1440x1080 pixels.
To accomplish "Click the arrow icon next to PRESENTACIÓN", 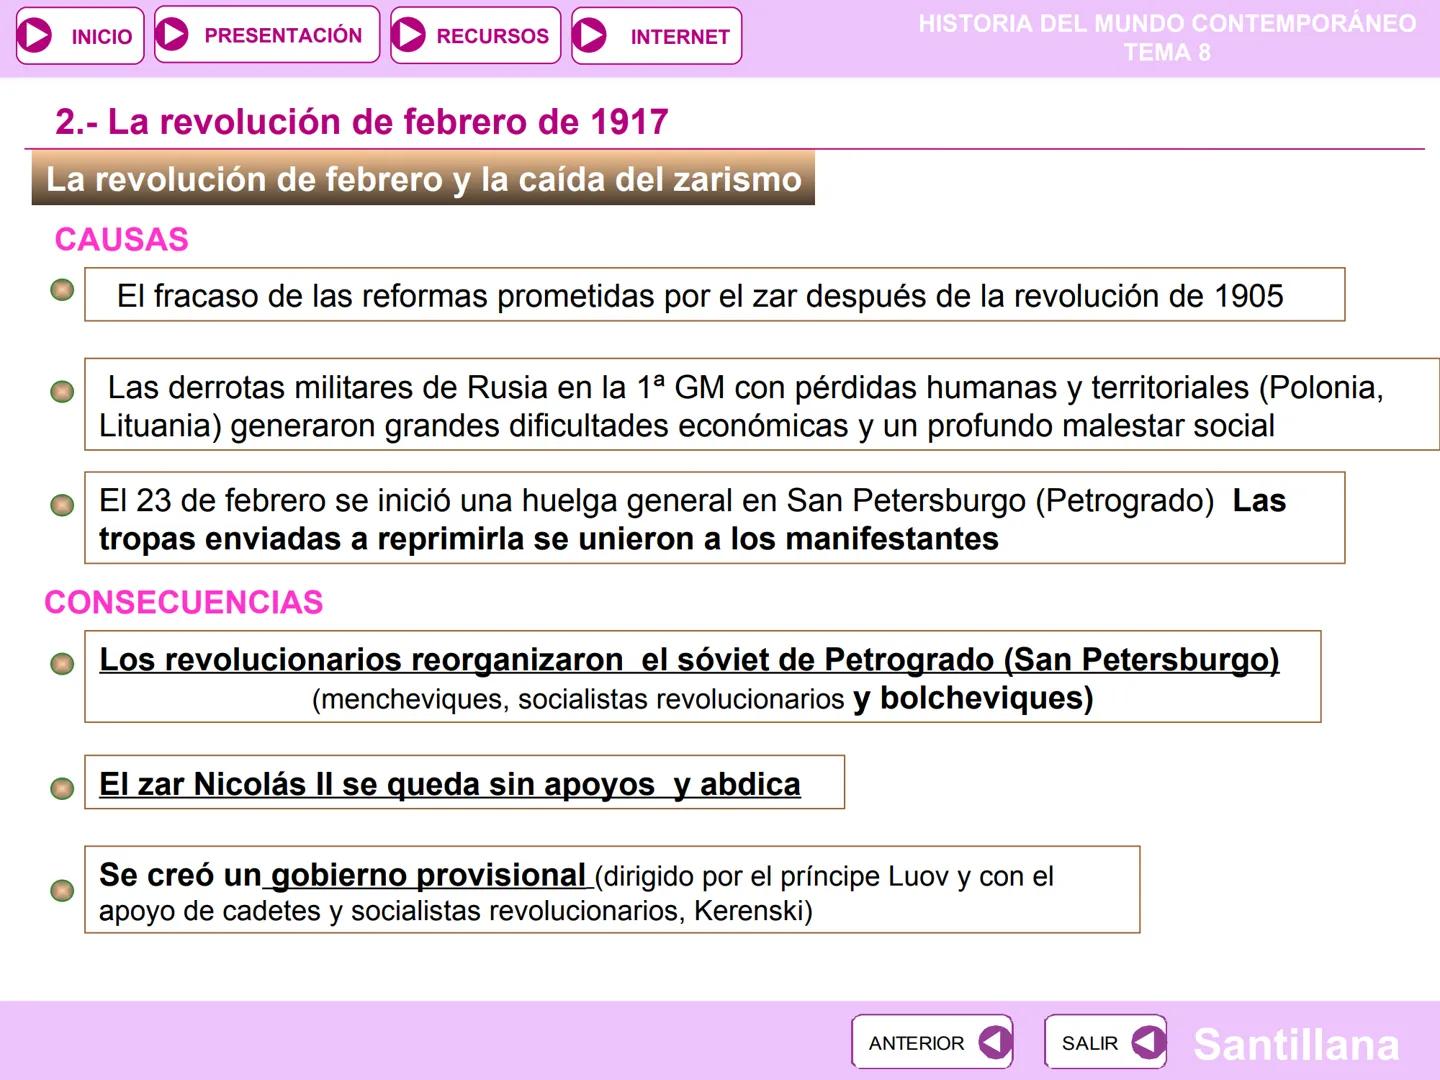I will 174,34.
